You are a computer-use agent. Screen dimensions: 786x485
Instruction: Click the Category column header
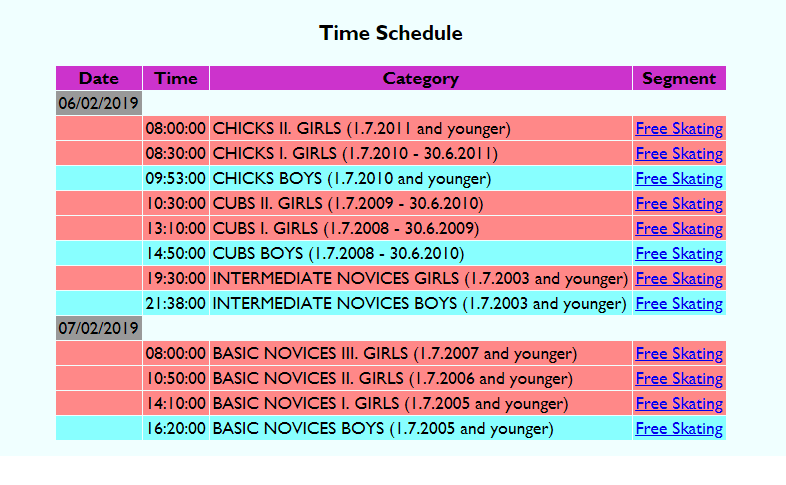(x=421, y=78)
